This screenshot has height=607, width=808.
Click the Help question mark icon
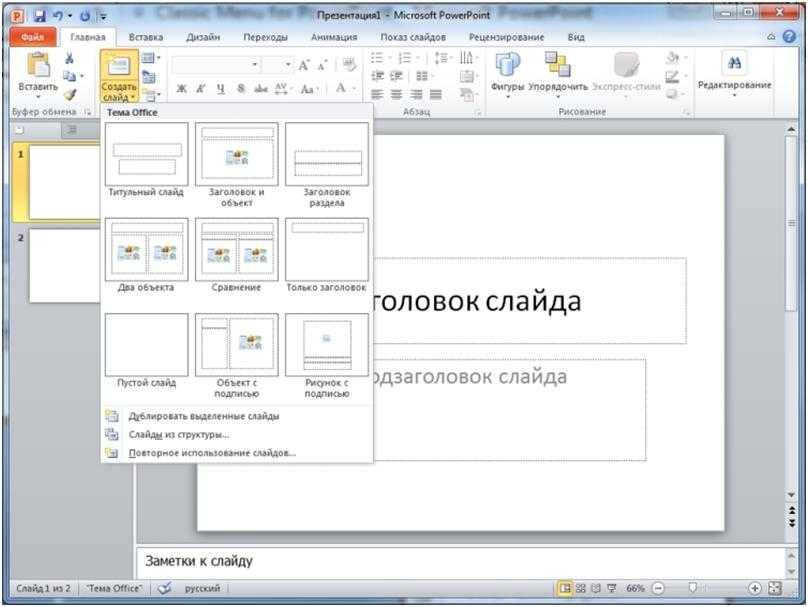(x=789, y=37)
